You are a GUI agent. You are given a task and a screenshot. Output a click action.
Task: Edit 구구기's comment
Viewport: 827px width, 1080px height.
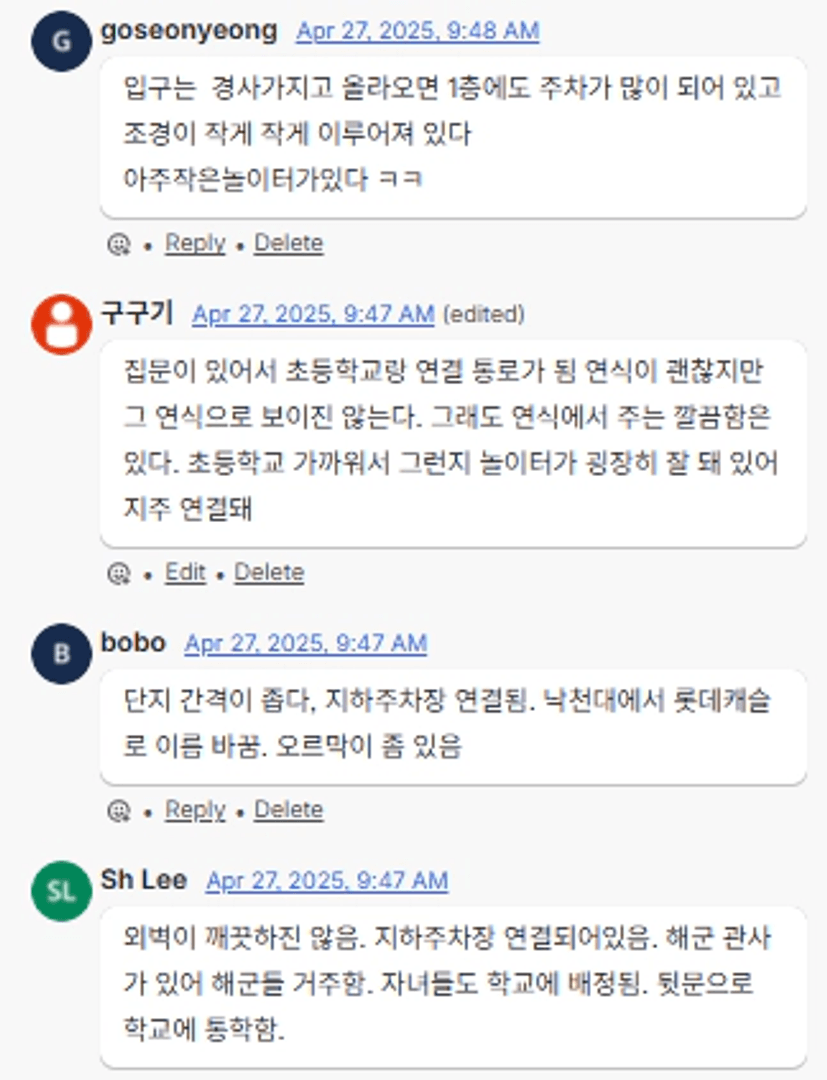185,572
